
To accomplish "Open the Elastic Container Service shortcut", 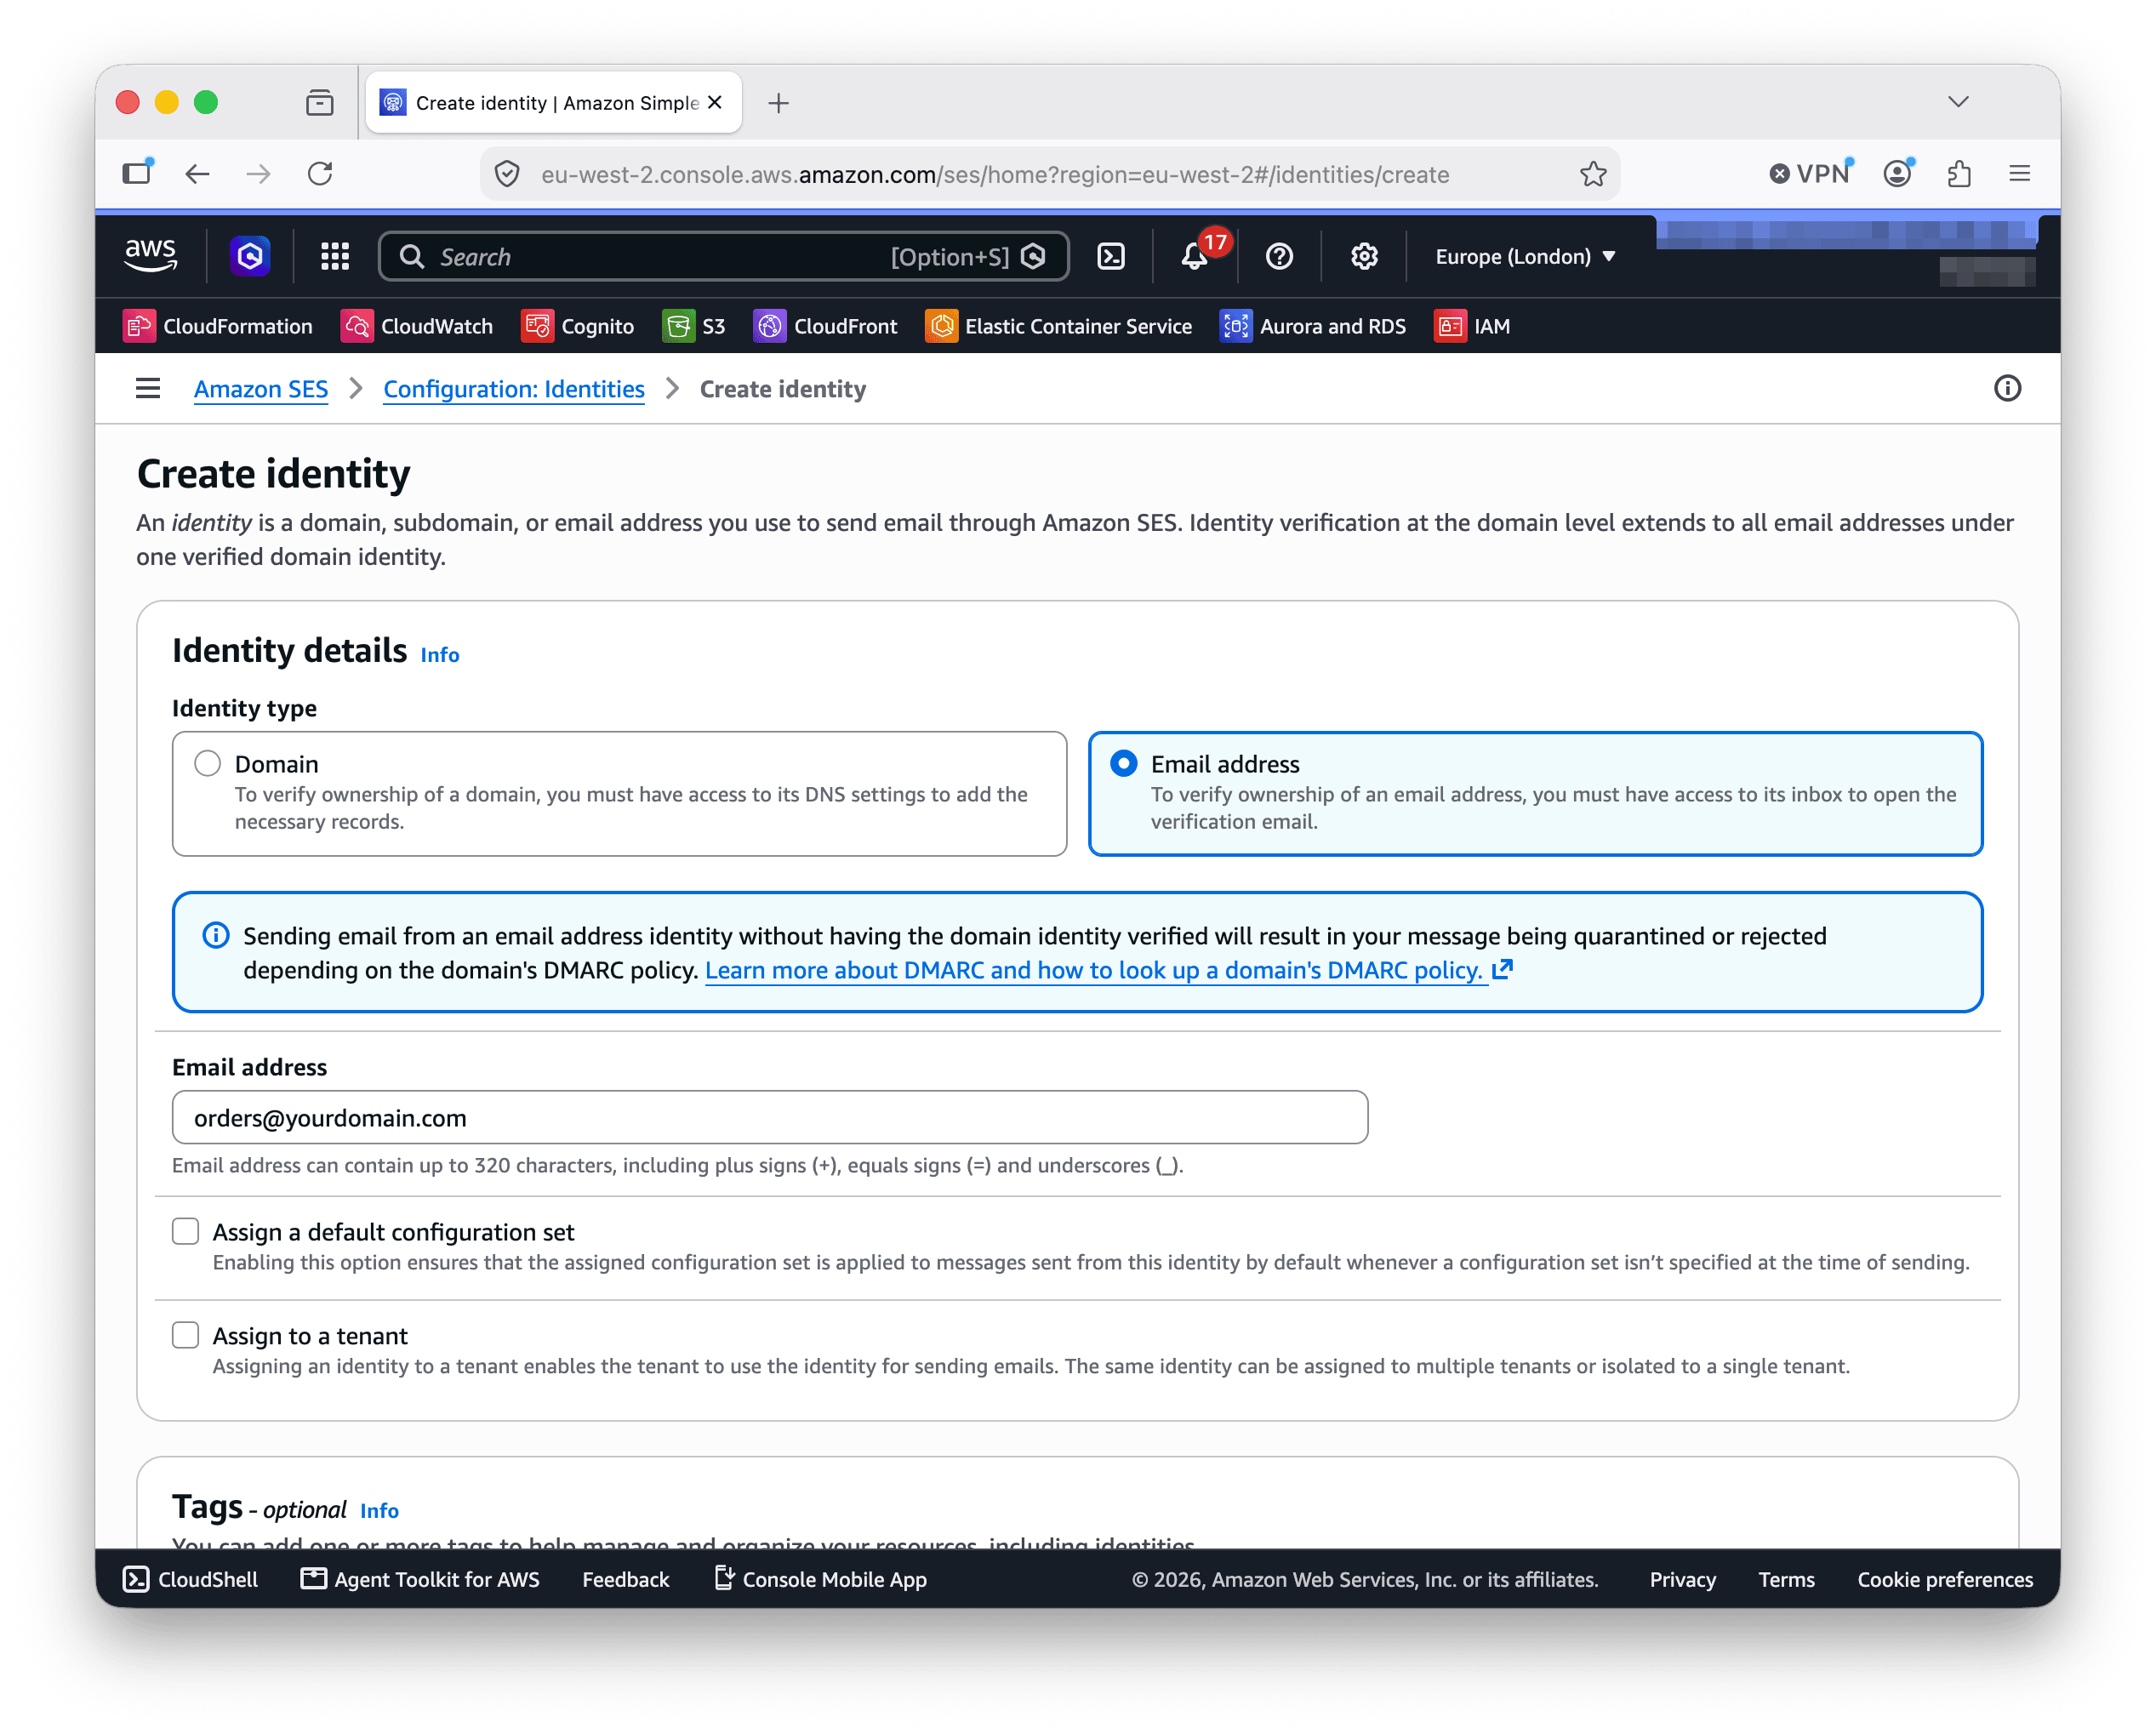I will pyautogui.click(x=1059, y=326).
